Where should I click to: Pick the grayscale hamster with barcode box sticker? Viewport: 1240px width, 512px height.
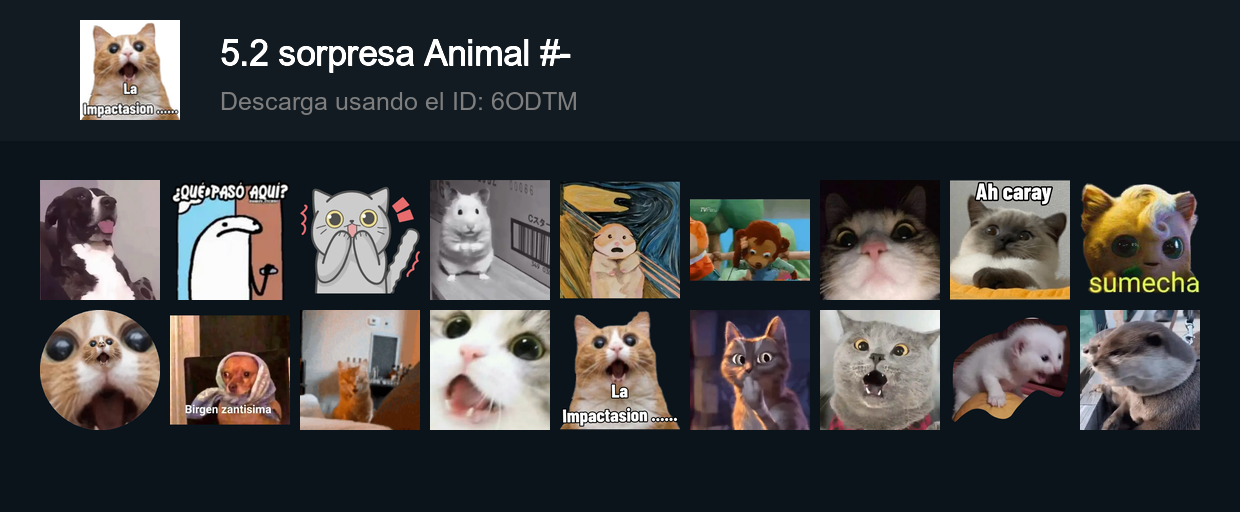coord(490,240)
